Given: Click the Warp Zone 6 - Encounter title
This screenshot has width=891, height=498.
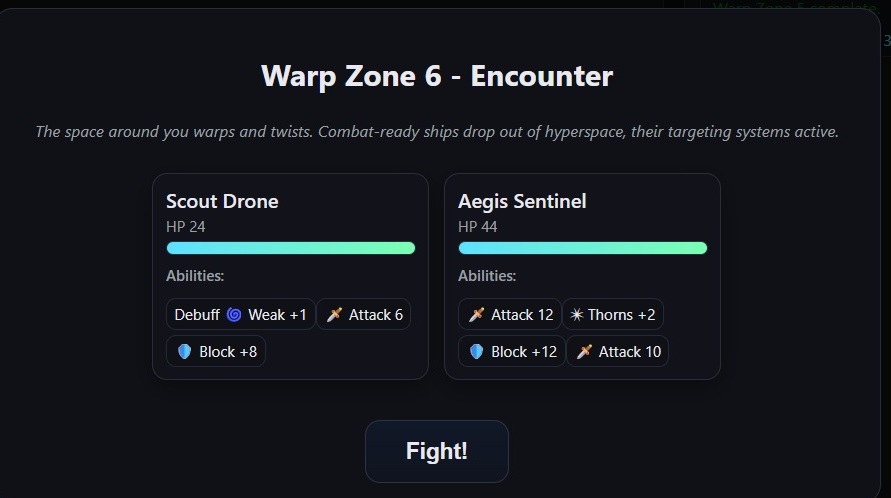Looking at the screenshot, I should [437, 76].
